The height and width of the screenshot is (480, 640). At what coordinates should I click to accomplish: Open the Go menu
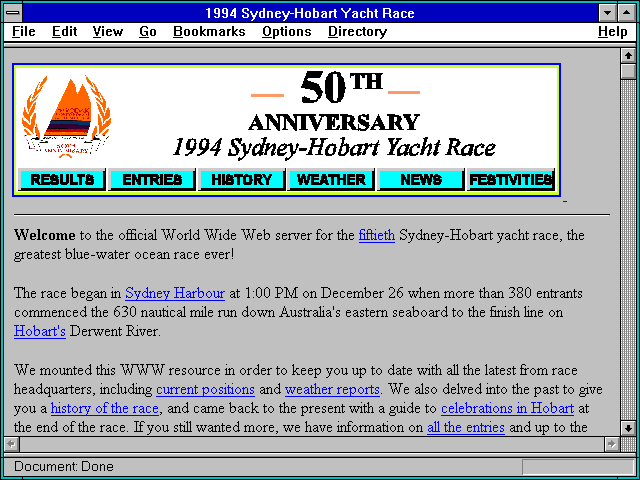click(x=147, y=32)
